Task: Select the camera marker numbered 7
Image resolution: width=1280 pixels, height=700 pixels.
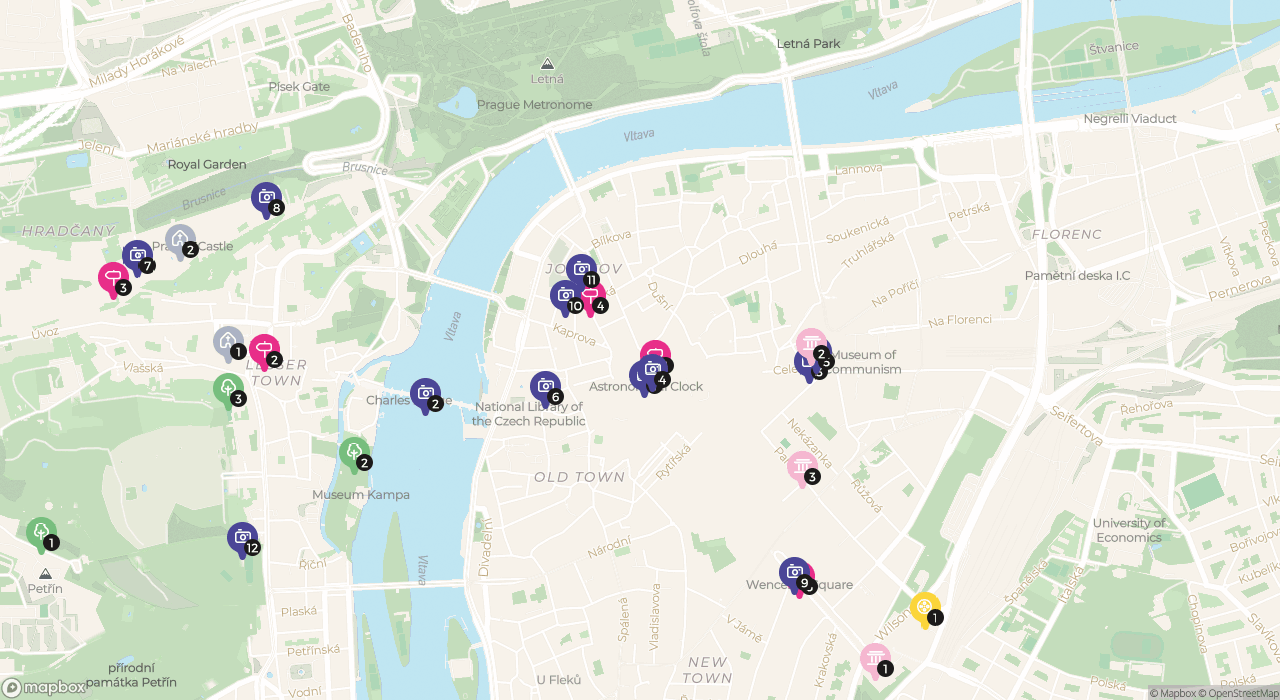Action: click(x=137, y=257)
